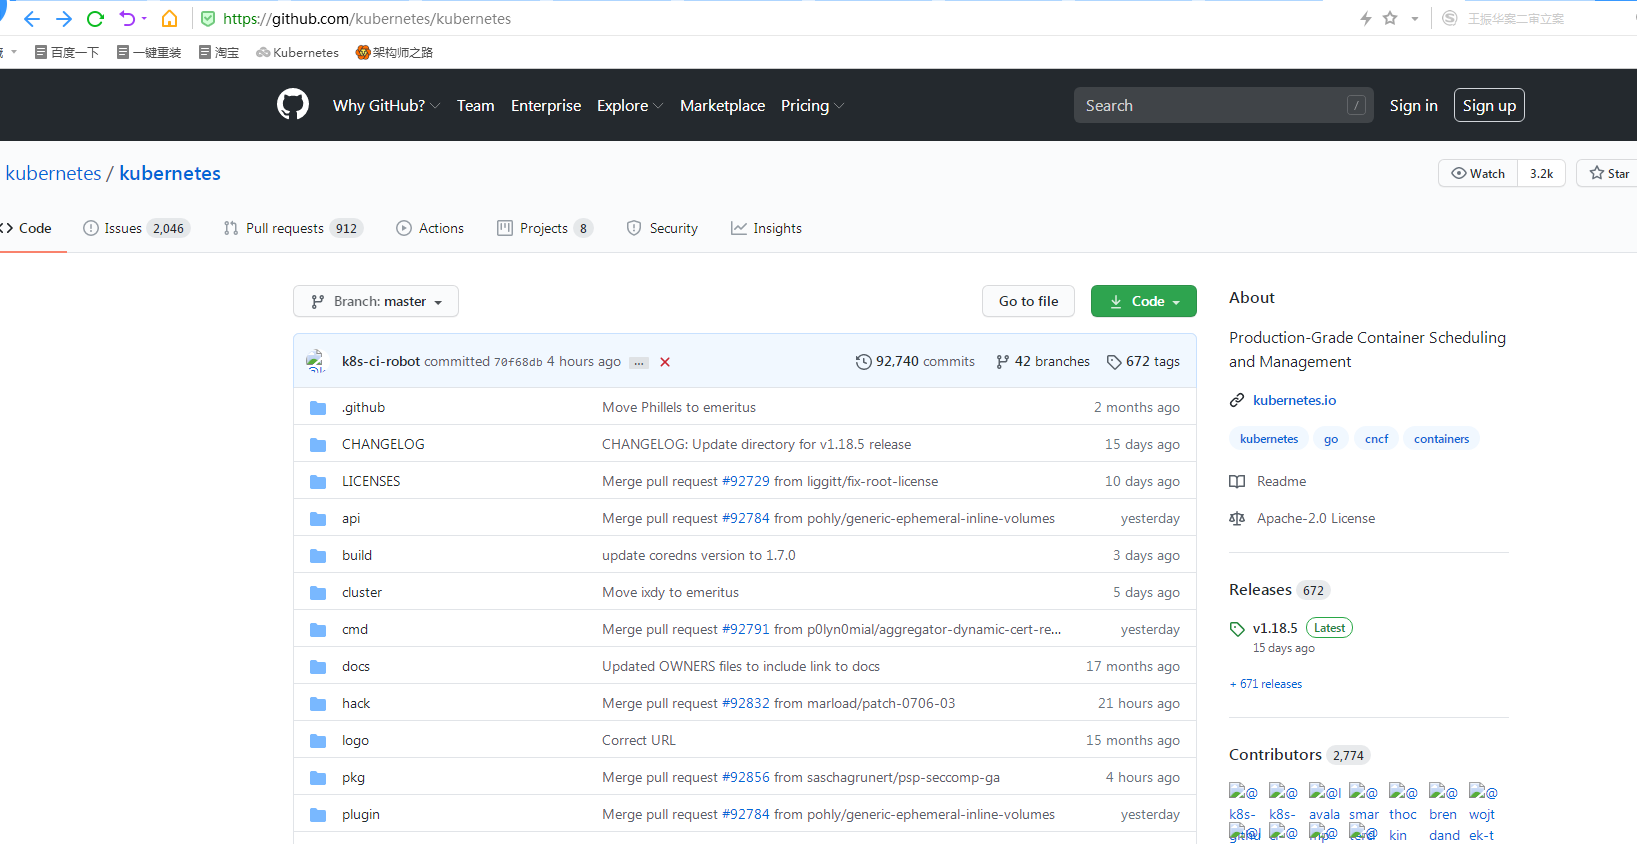Bookmark page with the star icon
The height and width of the screenshot is (844, 1637).
coord(1390,18)
